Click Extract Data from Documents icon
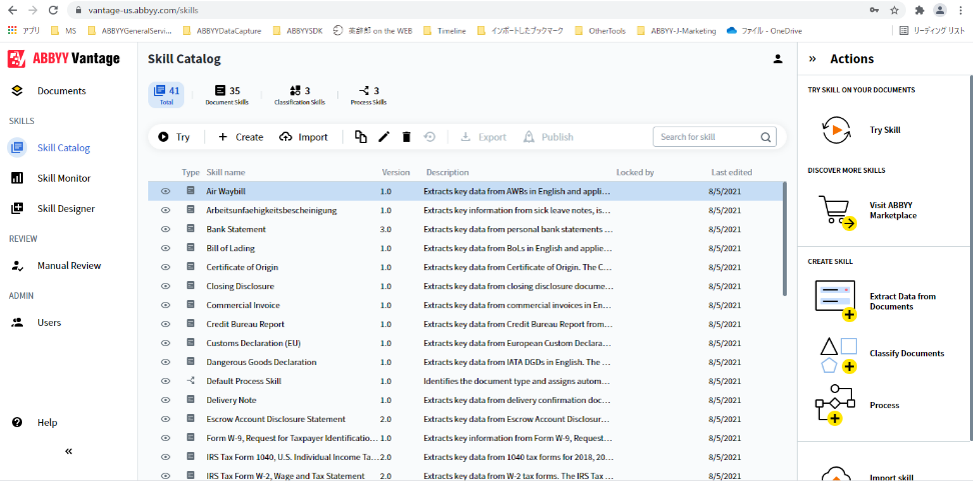This screenshot has height=481, width=973. (836, 300)
